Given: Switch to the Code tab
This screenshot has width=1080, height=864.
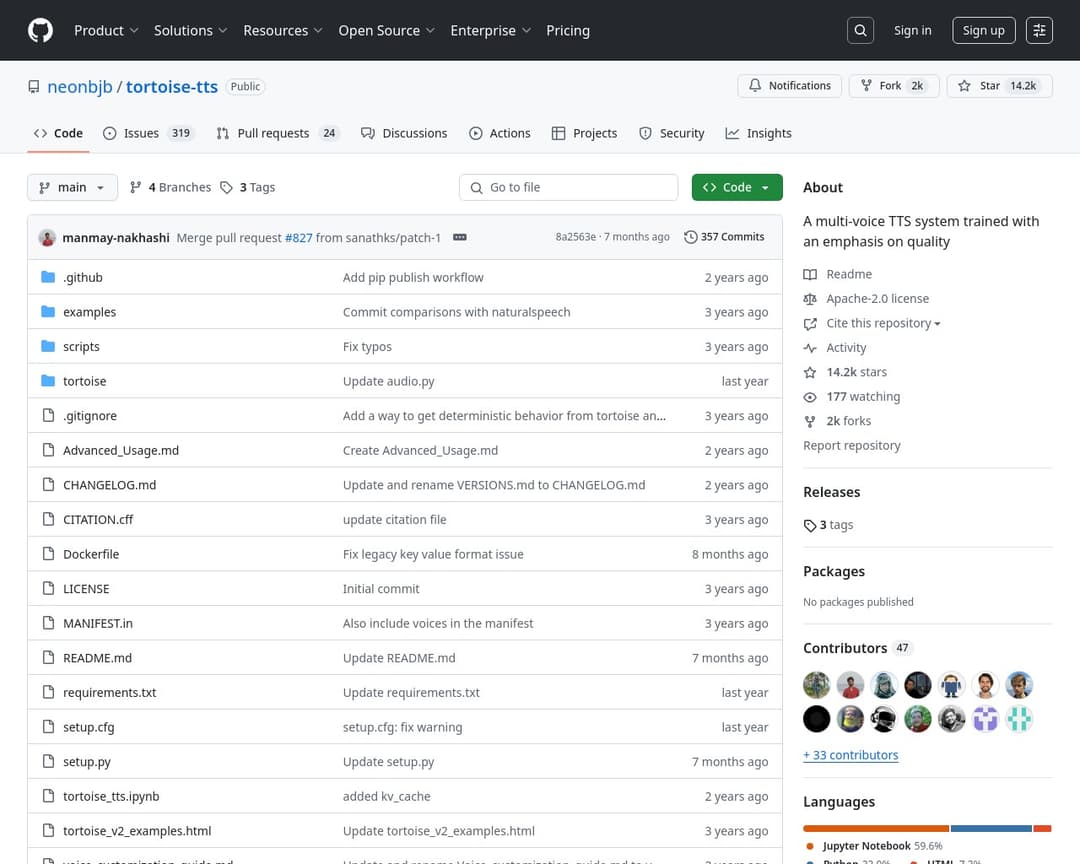Looking at the screenshot, I should 59,133.
